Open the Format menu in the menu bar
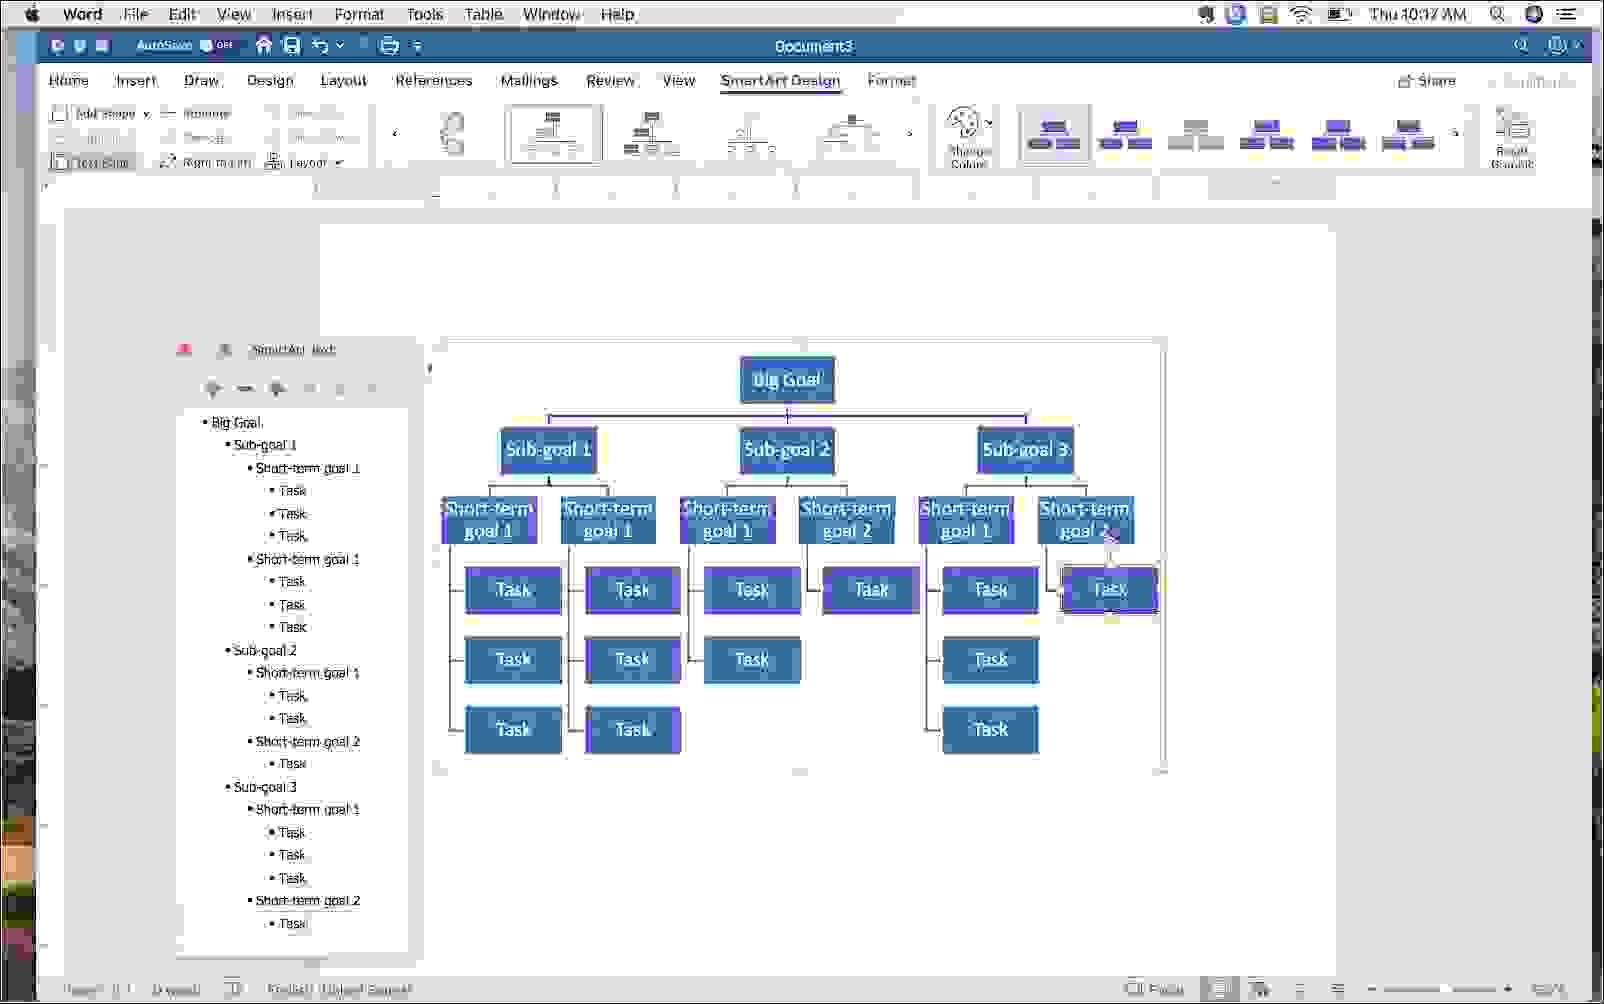Image resolution: width=1604 pixels, height=1004 pixels. pos(359,14)
